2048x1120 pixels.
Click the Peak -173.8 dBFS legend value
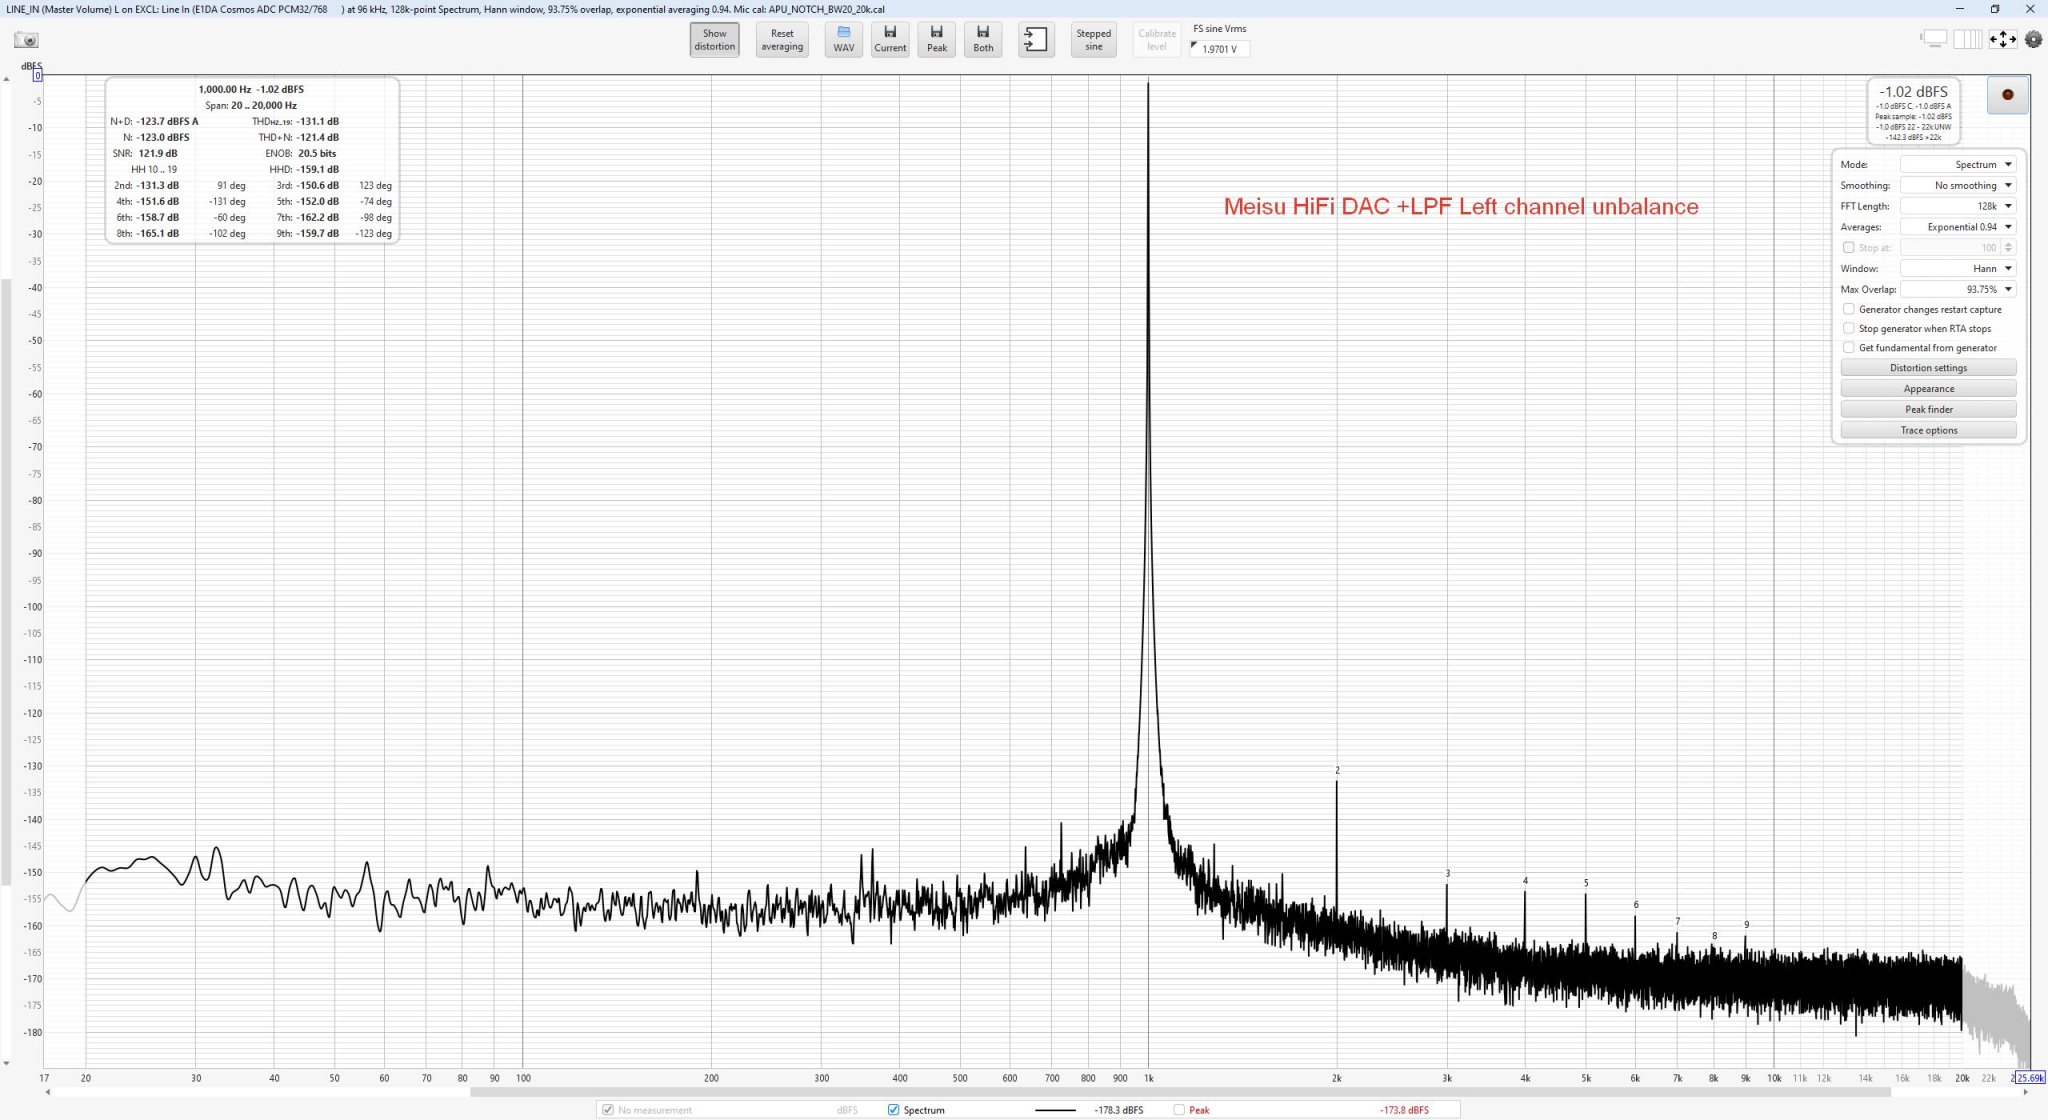click(x=1404, y=1110)
